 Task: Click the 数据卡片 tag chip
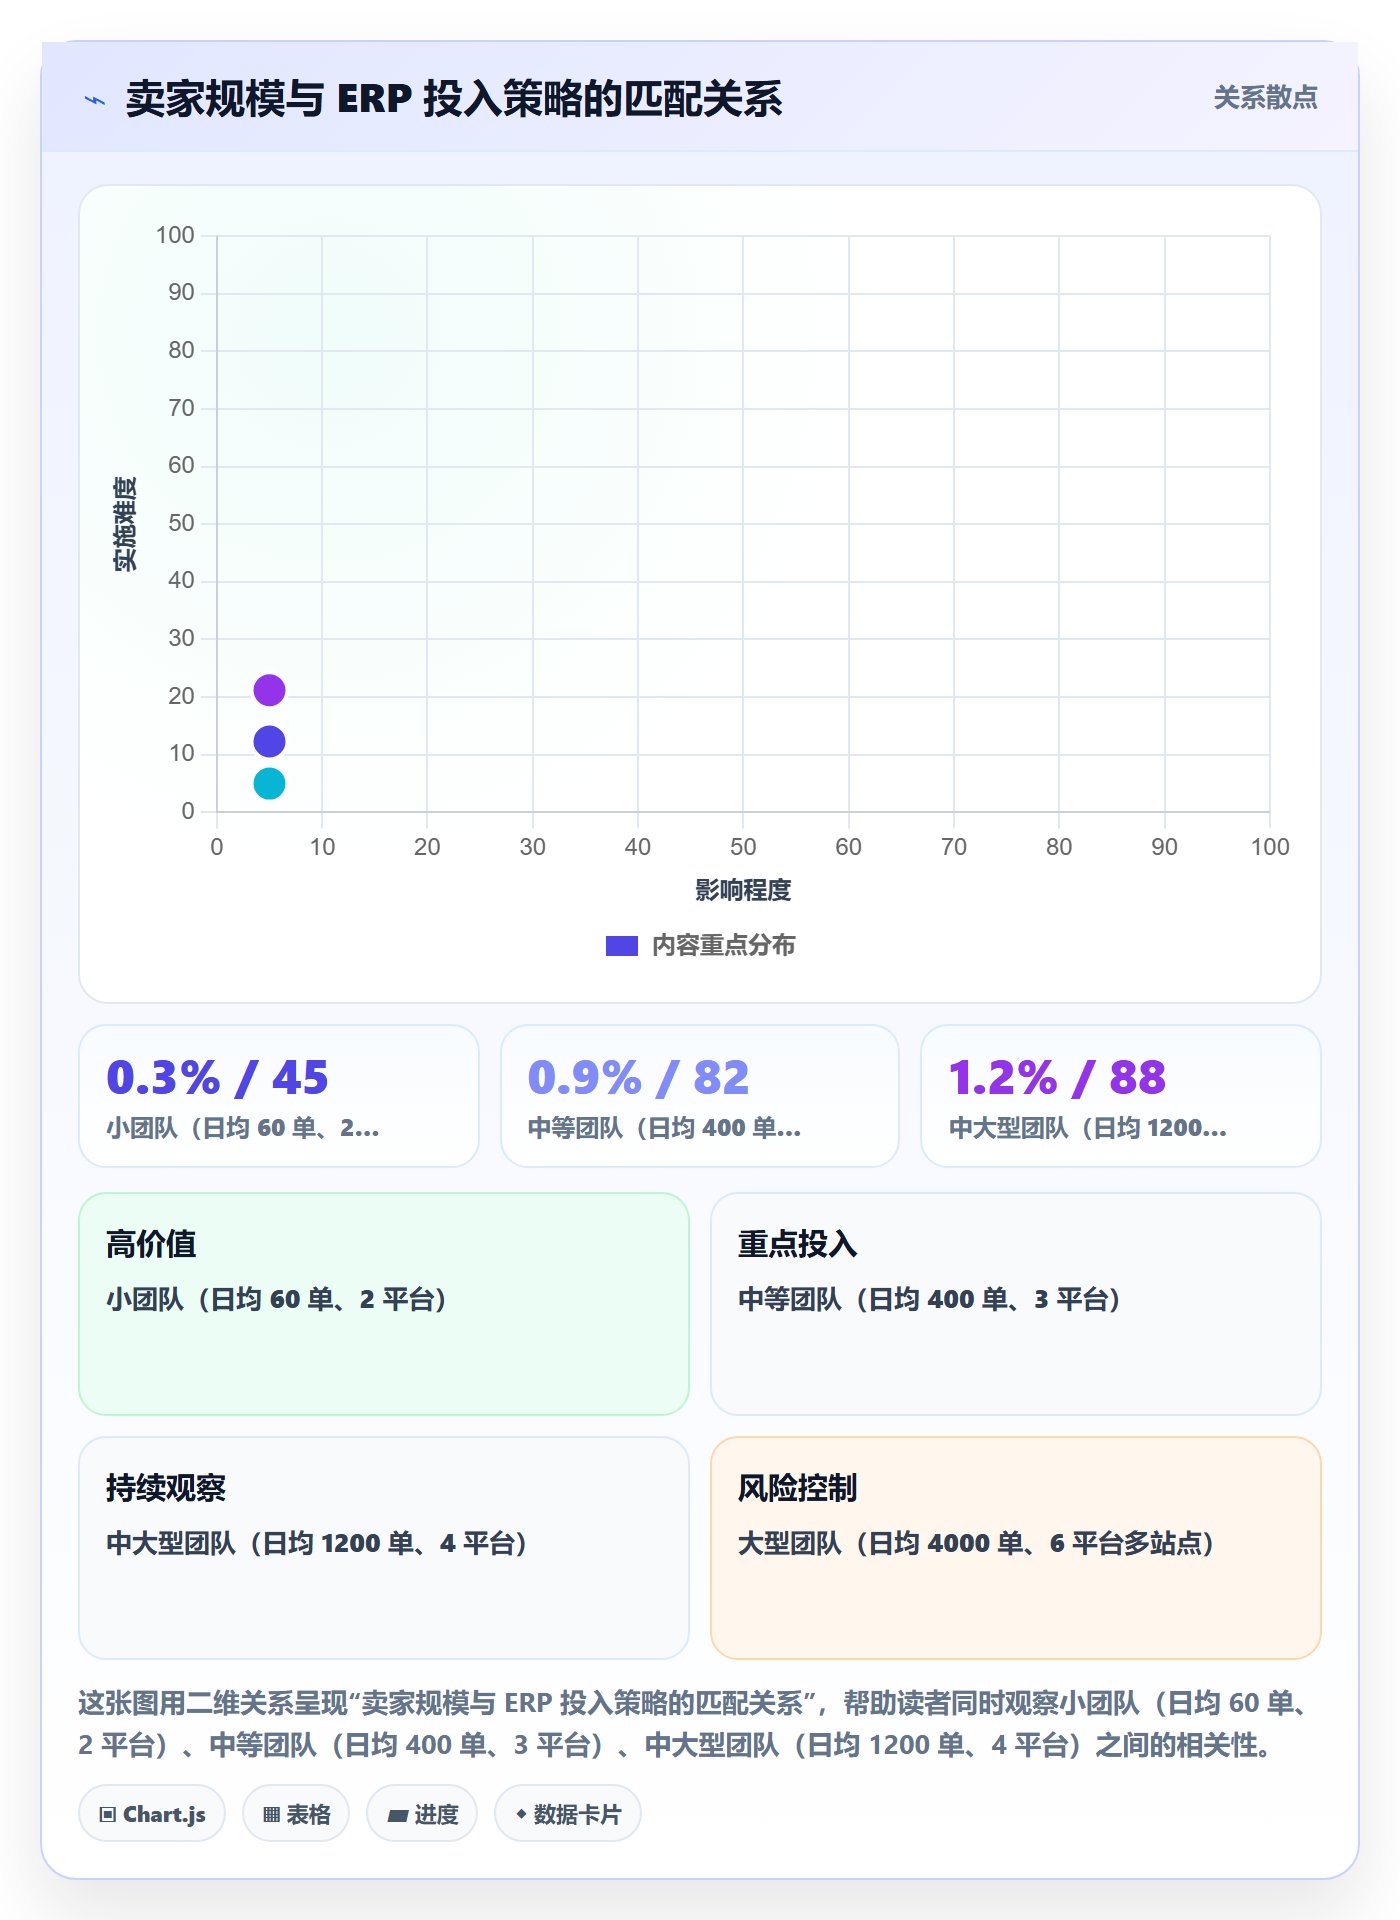tap(568, 1814)
